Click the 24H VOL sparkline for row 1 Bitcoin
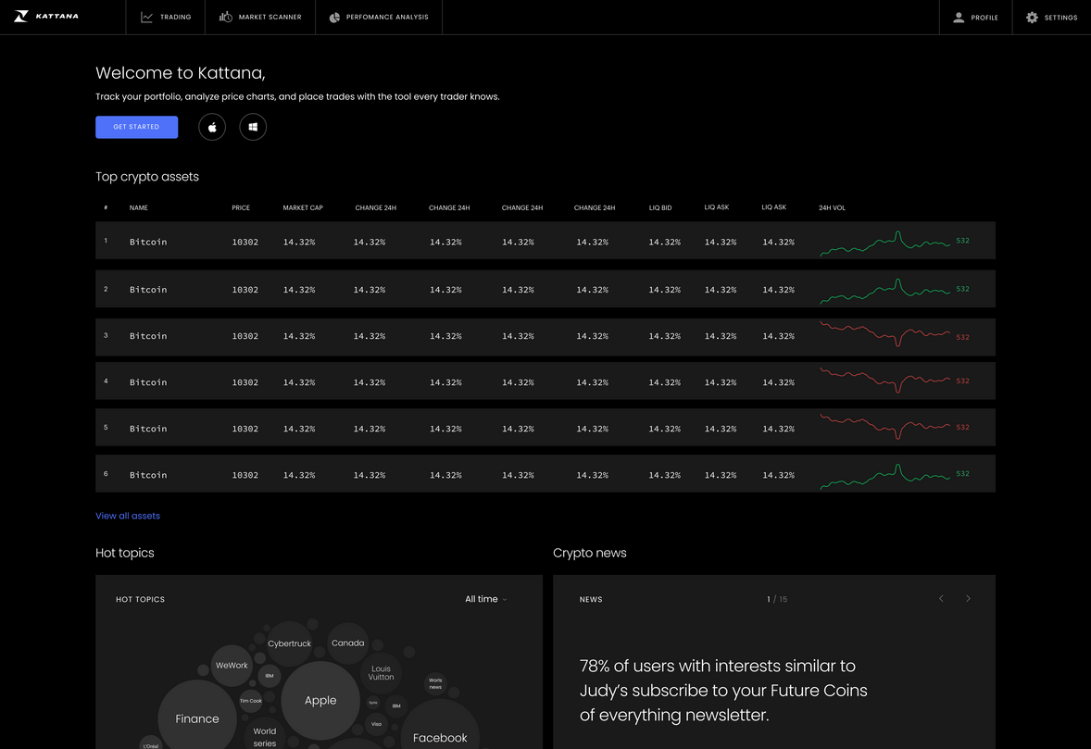The height and width of the screenshot is (749, 1091). (885, 240)
